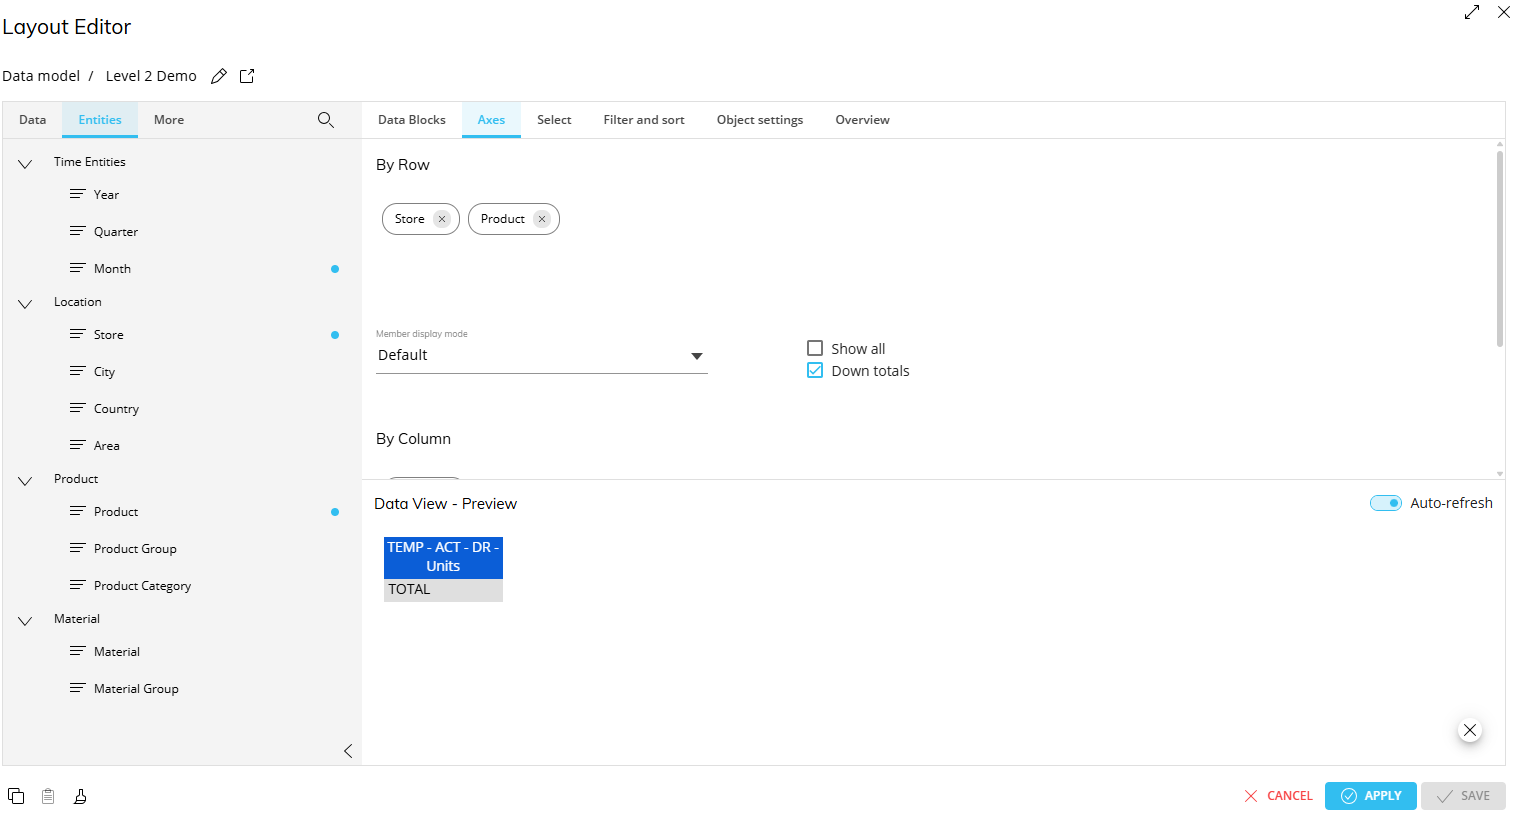Click the Product Category entity icon
The width and height of the screenshot is (1514, 819).
click(x=77, y=585)
